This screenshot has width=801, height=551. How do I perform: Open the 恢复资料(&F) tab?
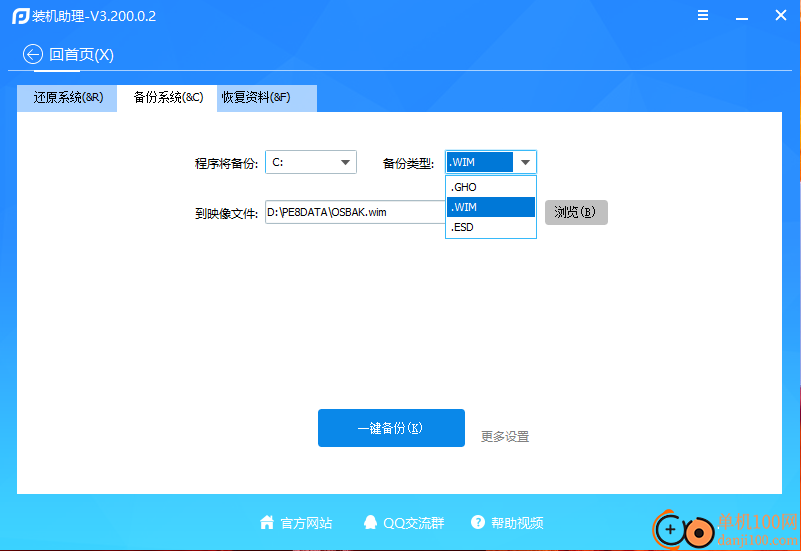coord(267,98)
